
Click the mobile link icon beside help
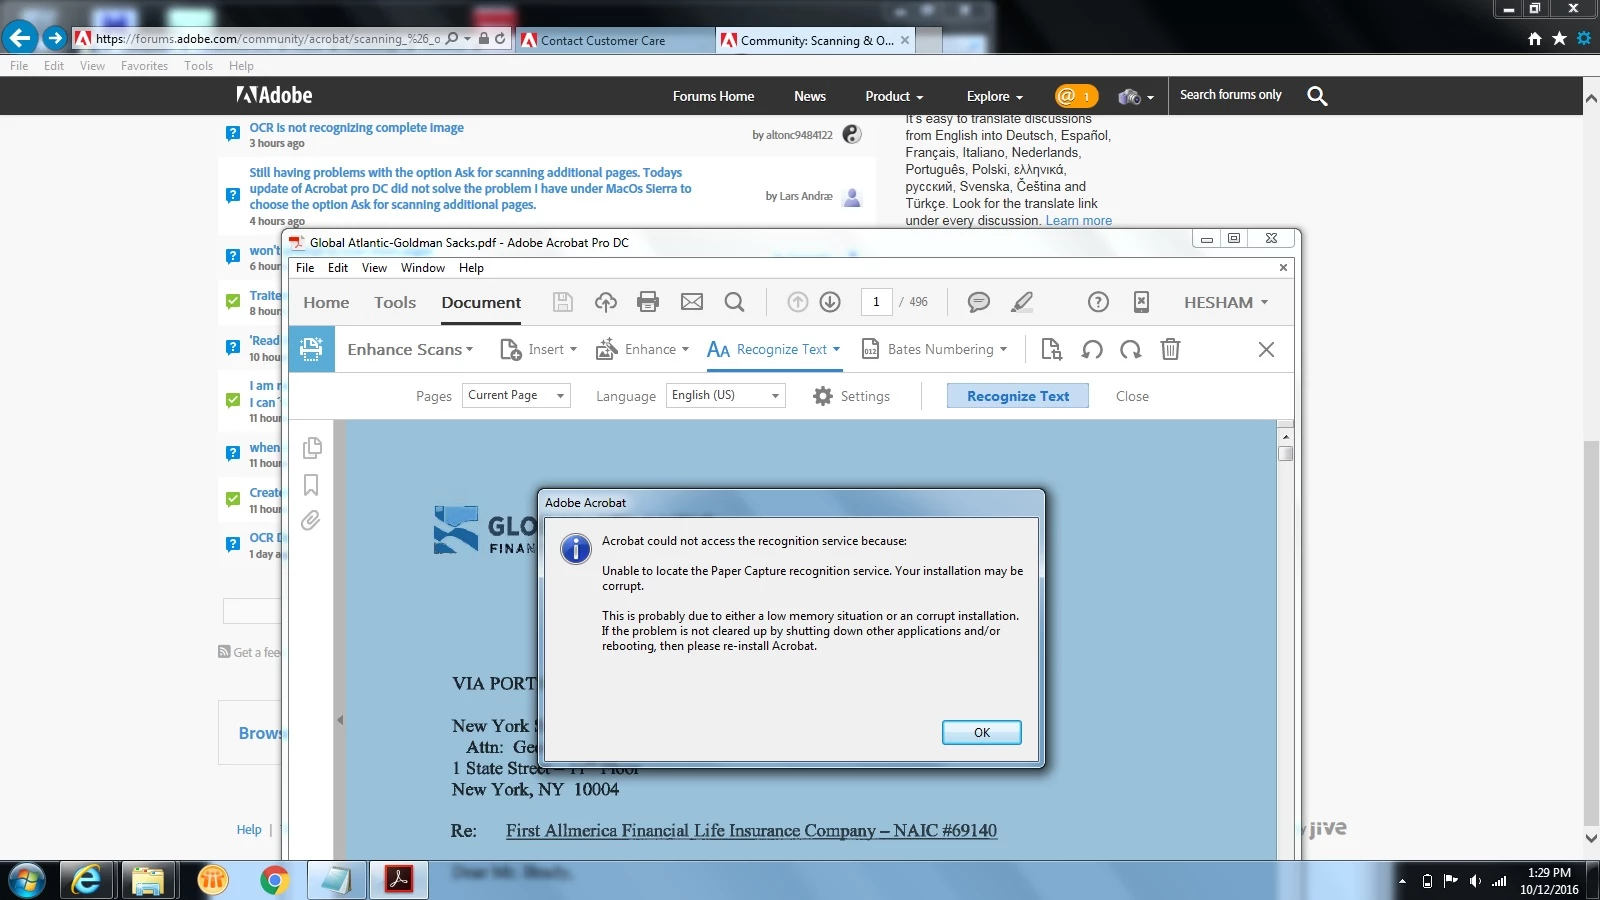point(1141,302)
